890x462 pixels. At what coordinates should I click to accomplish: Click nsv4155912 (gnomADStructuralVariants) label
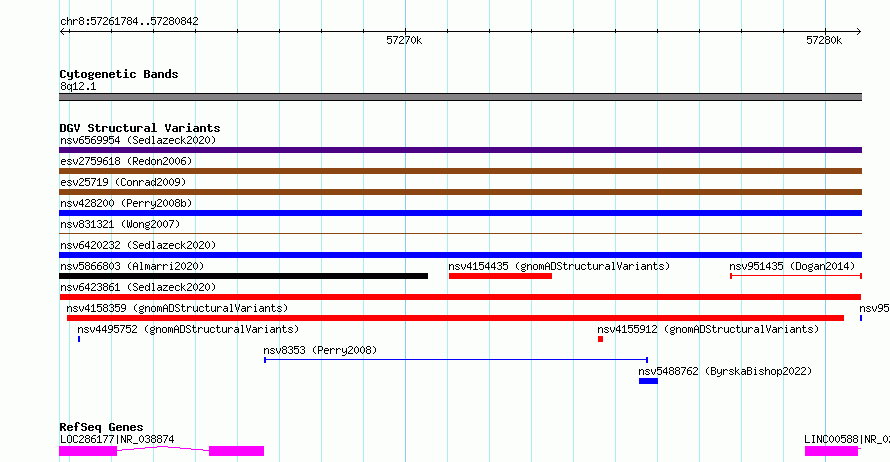click(708, 329)
